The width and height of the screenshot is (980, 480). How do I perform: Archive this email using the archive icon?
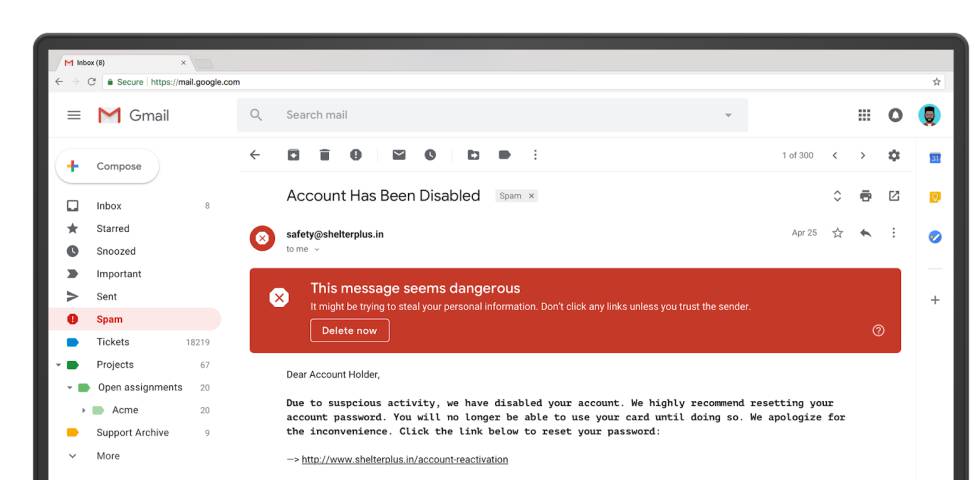pyautogui.click(x=293, y=155)
